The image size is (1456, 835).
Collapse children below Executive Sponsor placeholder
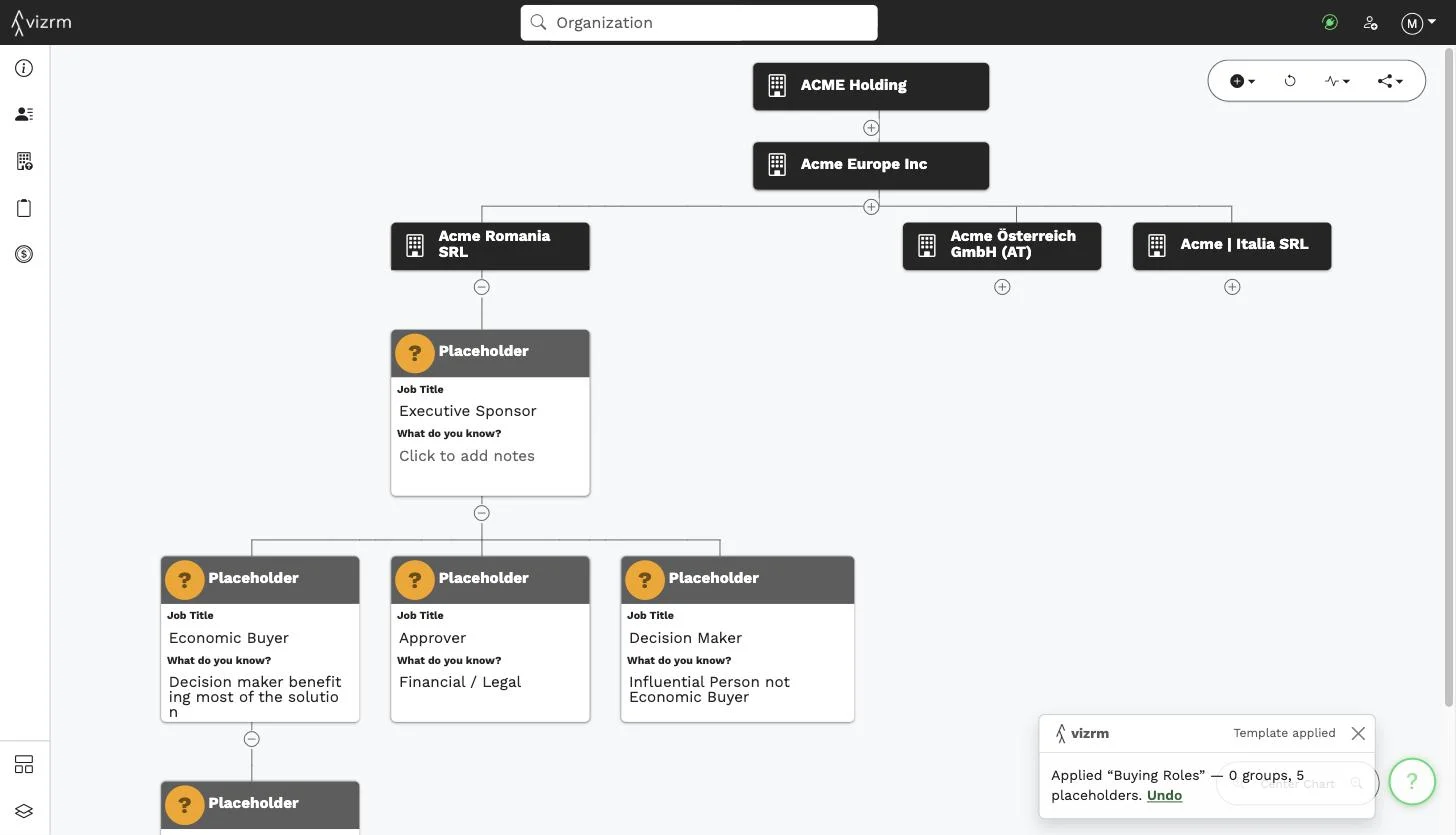pos(482,513)
